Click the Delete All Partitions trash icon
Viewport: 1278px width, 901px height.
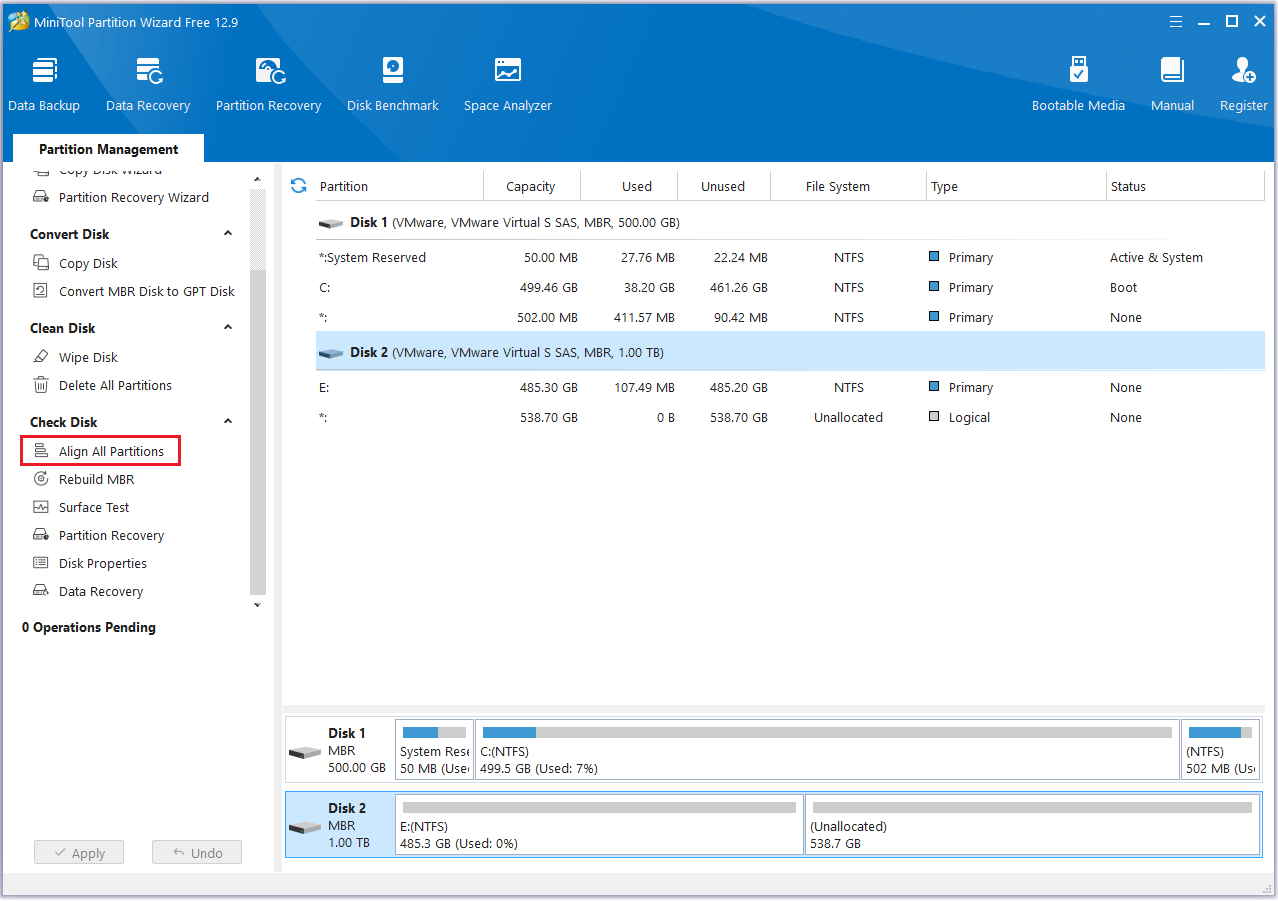(x=41, y=385)
